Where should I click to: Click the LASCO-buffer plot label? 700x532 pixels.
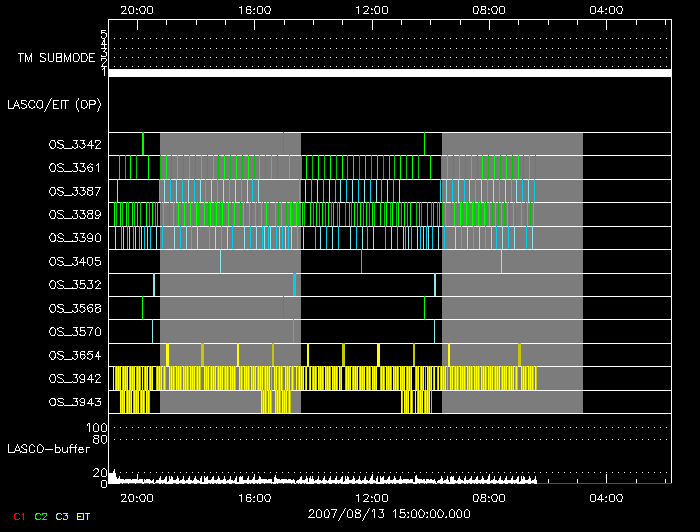[x=49, y=448]
